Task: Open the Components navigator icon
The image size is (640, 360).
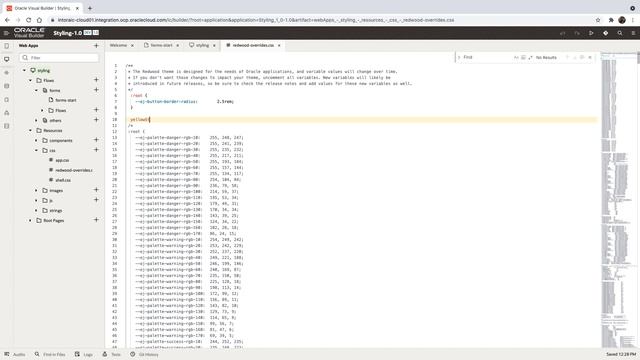Action: point(7,113)
